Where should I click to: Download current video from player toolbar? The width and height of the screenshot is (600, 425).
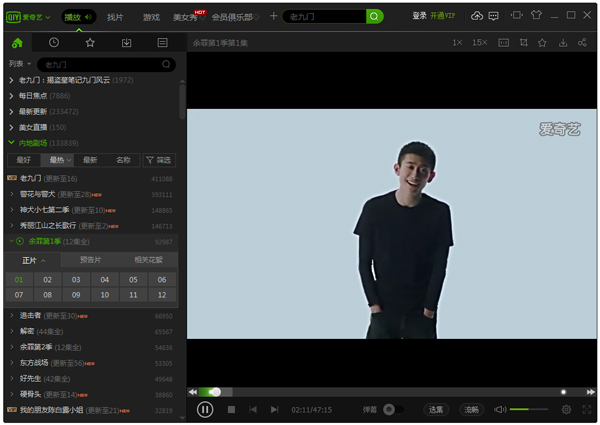563,42
